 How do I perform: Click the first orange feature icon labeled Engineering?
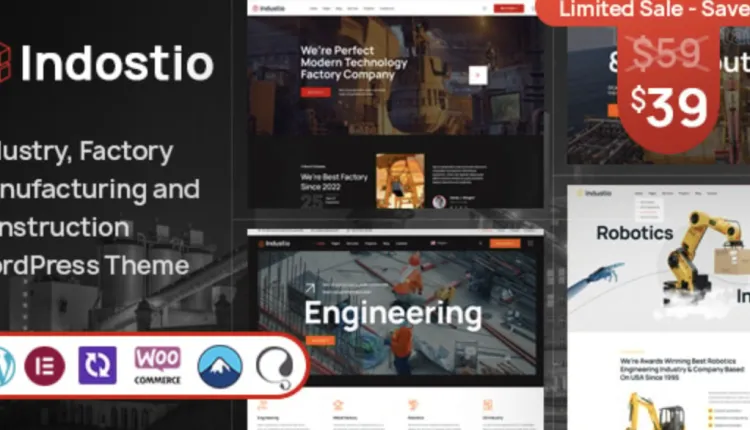click(262, 406)
